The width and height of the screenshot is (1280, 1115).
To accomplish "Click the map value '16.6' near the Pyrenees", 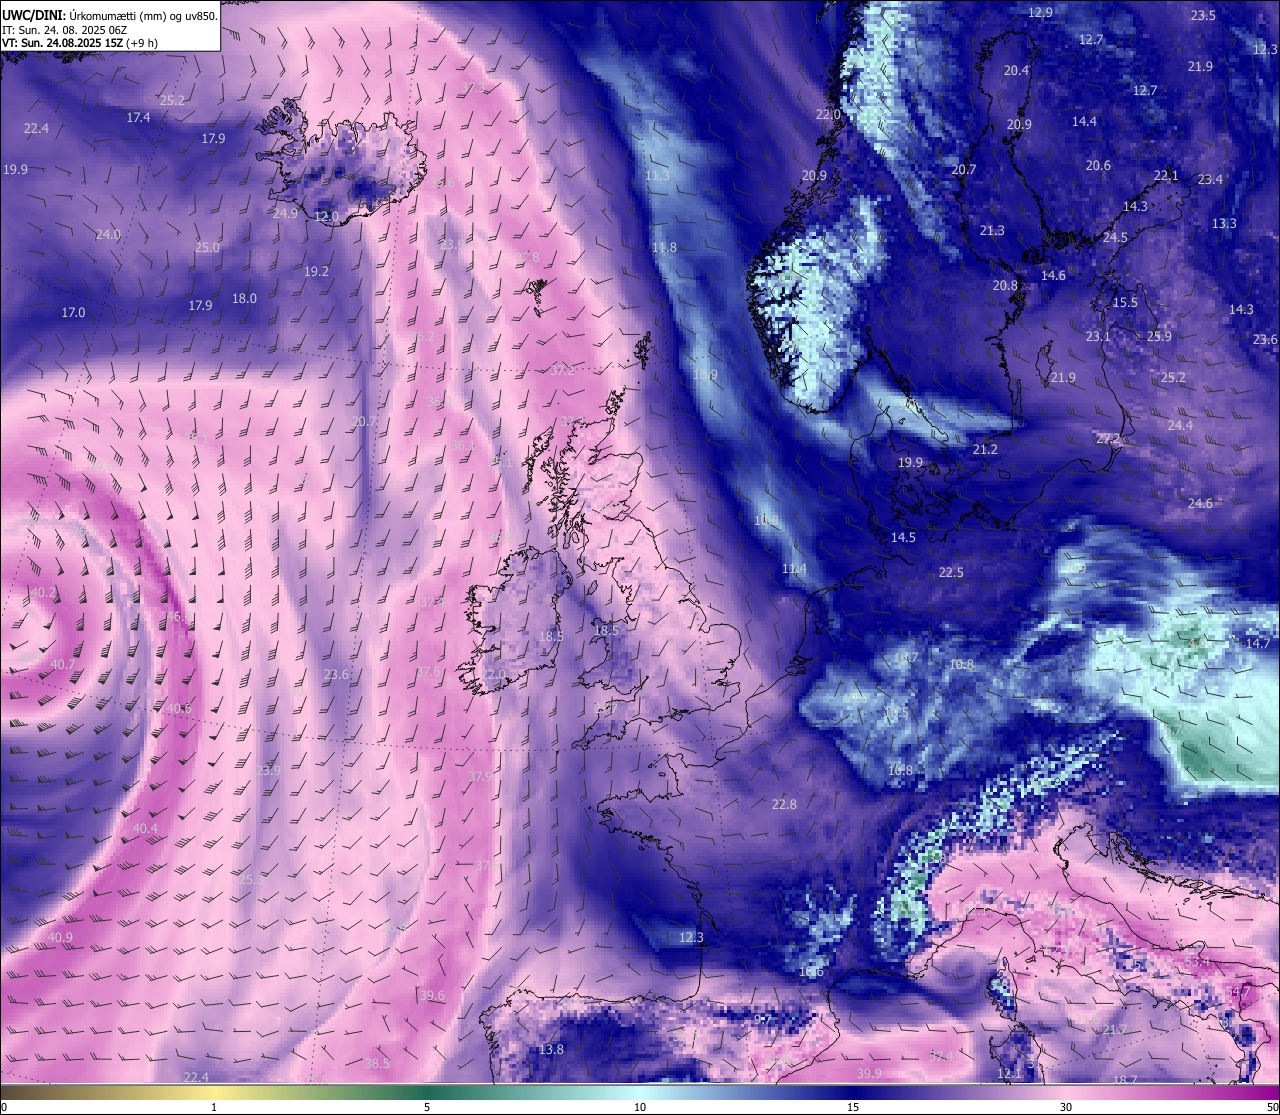I will pyautogui.click(x=811, y=971).
